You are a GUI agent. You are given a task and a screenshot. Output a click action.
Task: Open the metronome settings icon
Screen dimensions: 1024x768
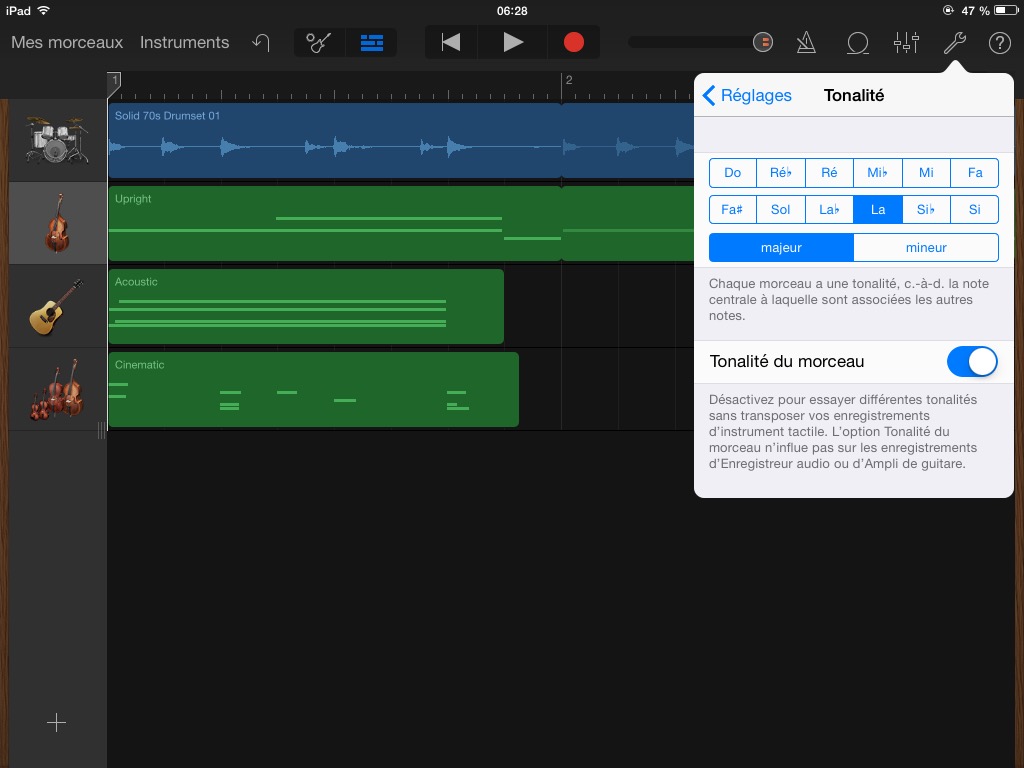pos(806,43)
